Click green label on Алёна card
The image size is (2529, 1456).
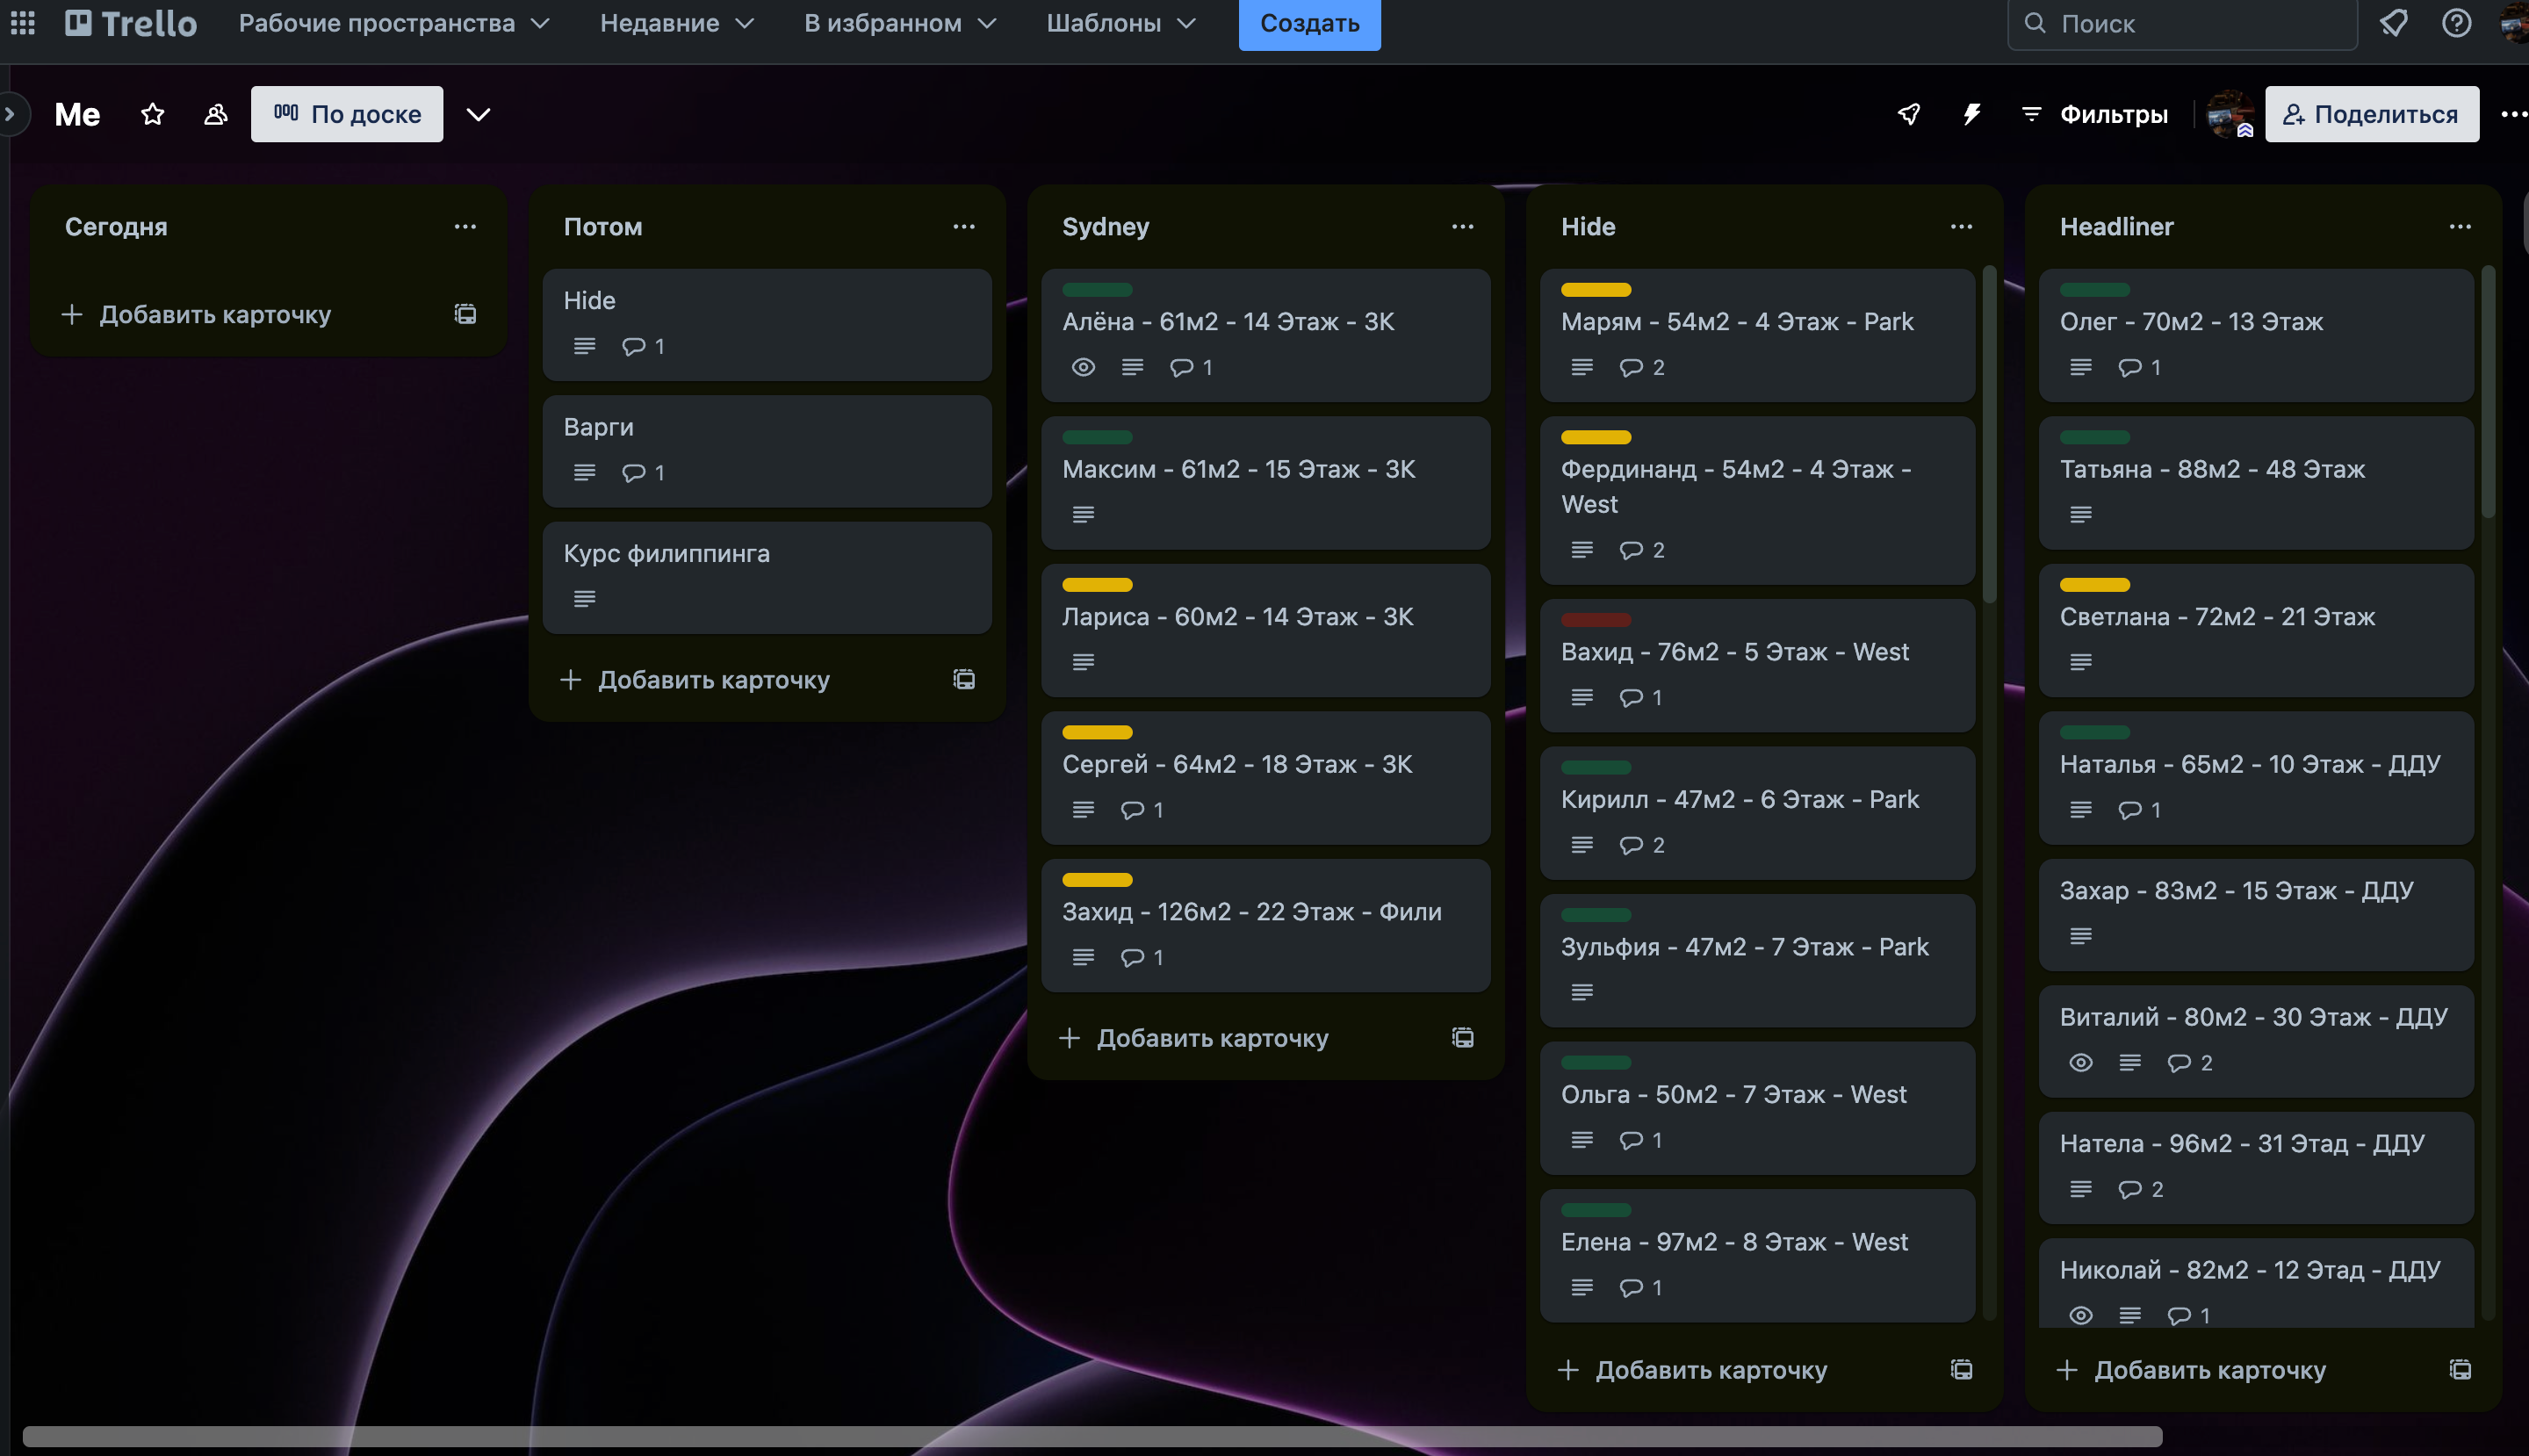pyautogui.click(x=1096, y=290)
